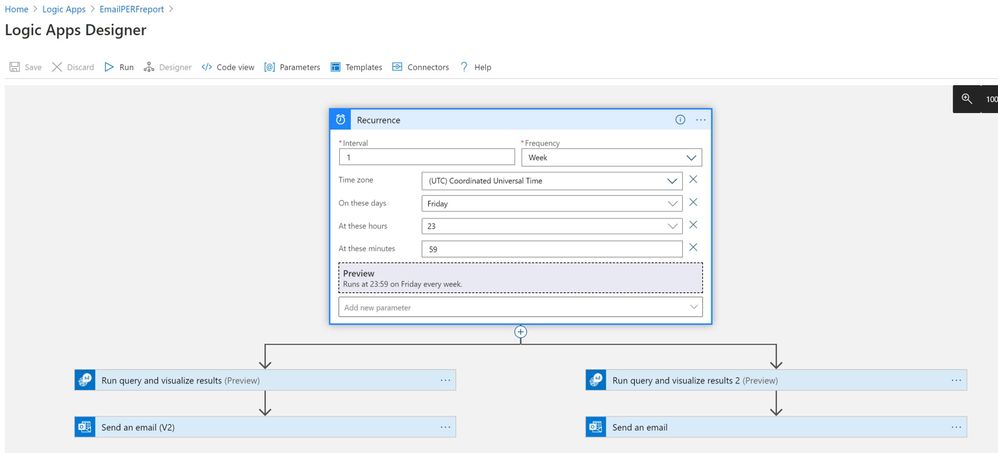Expand Run query and visualize results step
This screenshot has height=453, width=998.
pos(265,380)
